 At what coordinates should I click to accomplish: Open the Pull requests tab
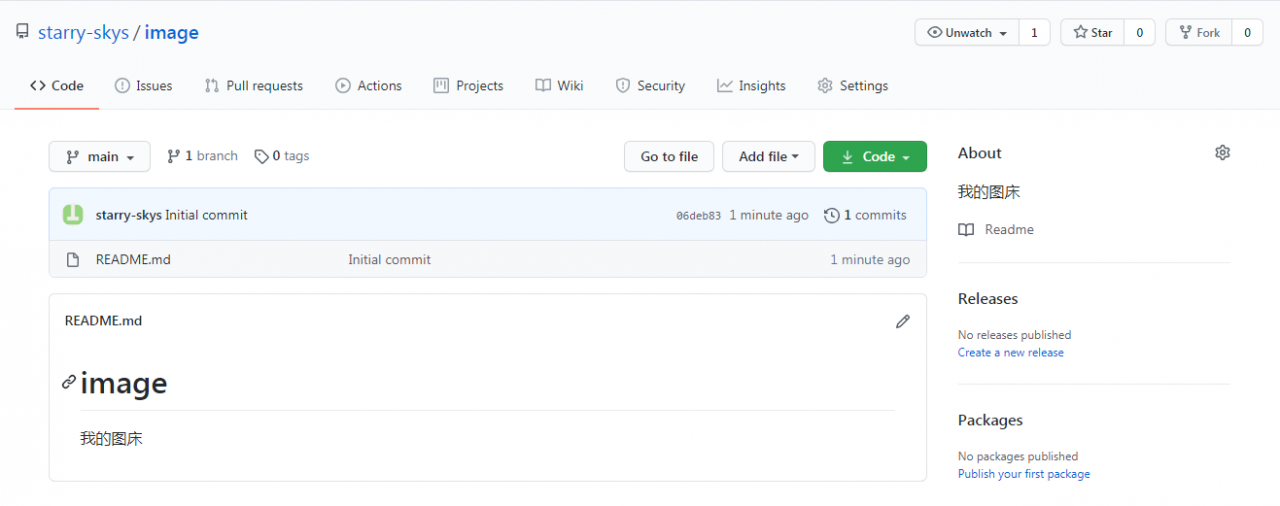(253, 86)
